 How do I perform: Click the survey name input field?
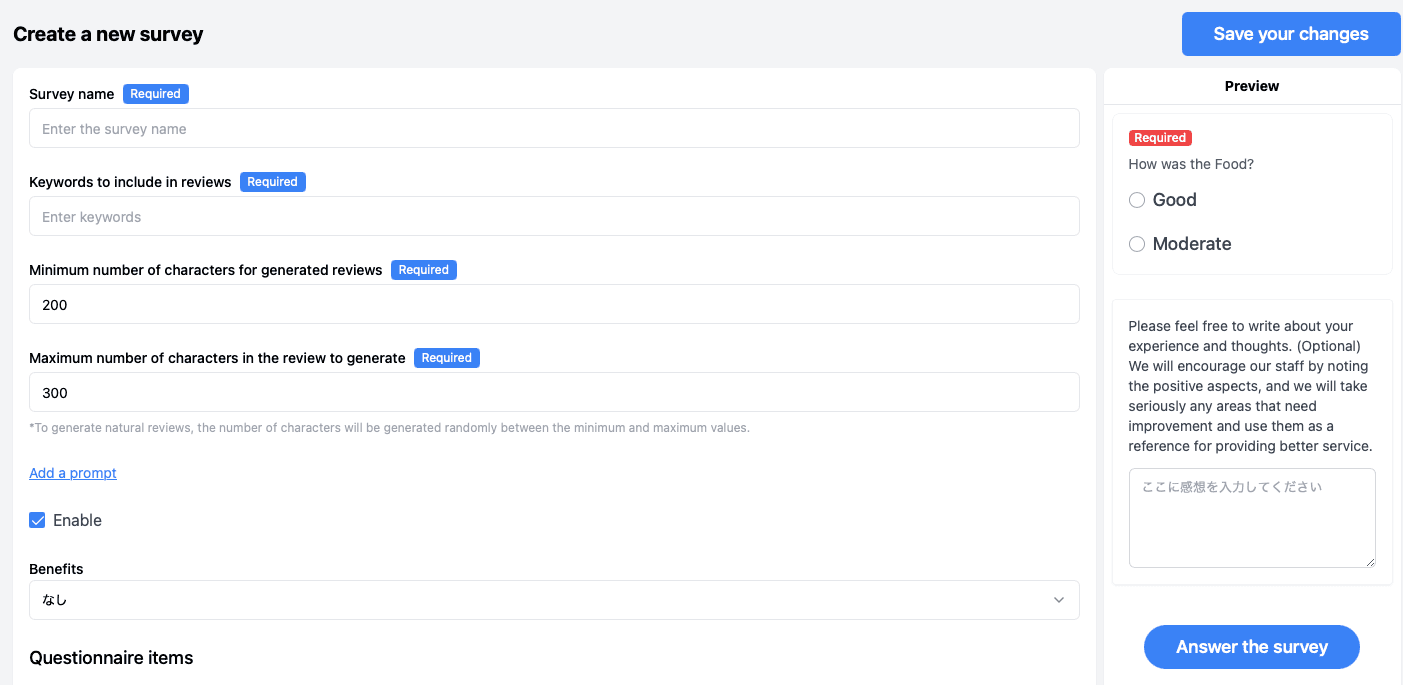[554, 128]
